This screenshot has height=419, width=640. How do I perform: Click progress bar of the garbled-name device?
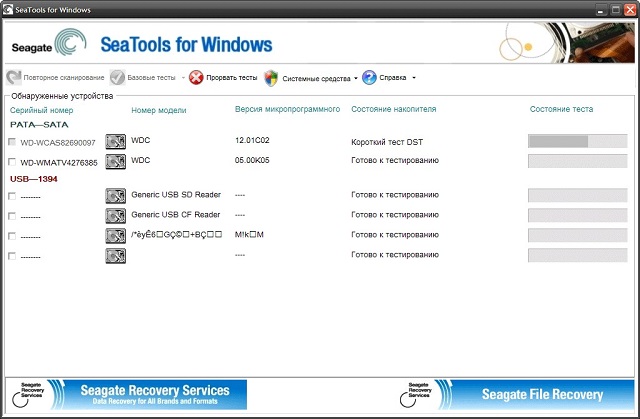578,235
